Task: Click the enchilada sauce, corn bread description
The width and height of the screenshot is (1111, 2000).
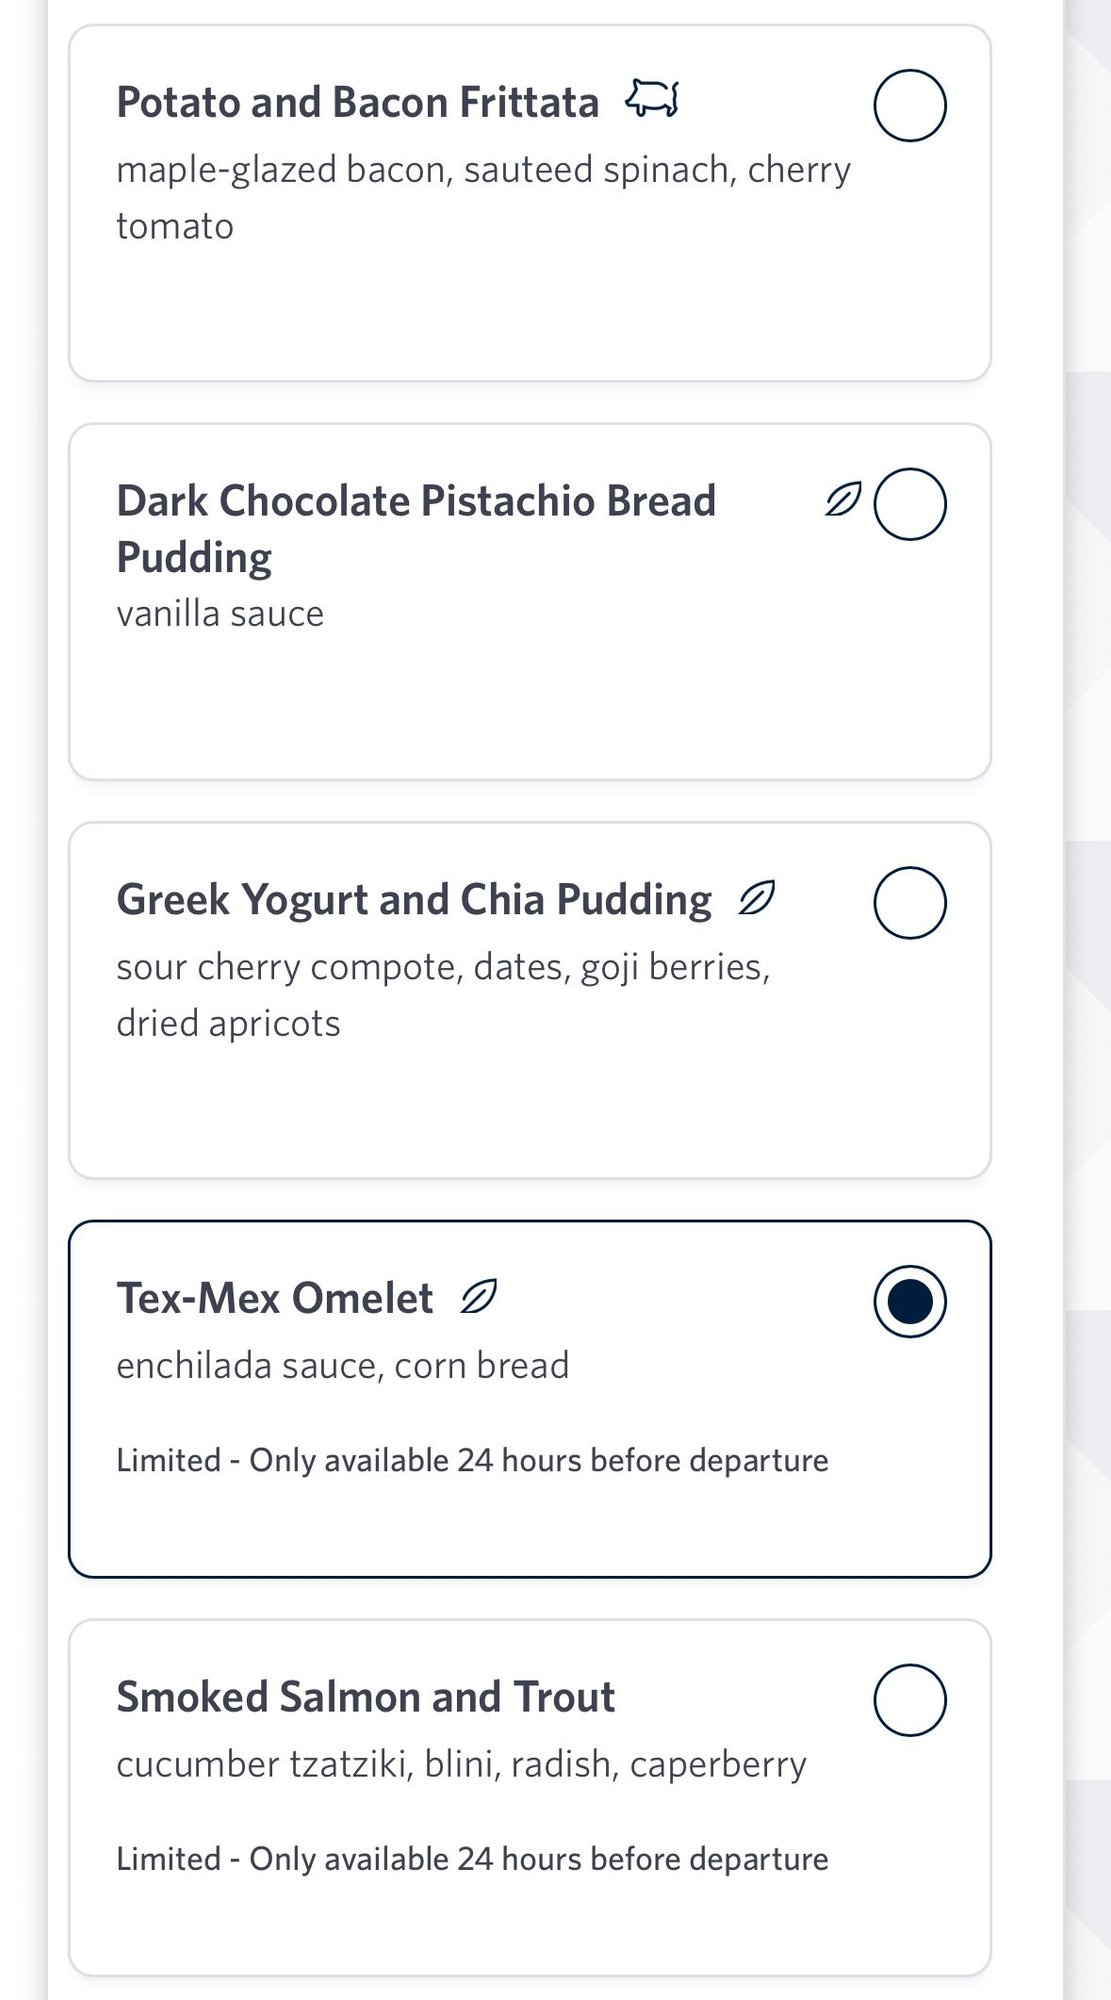Action: tap(342, 1365)
